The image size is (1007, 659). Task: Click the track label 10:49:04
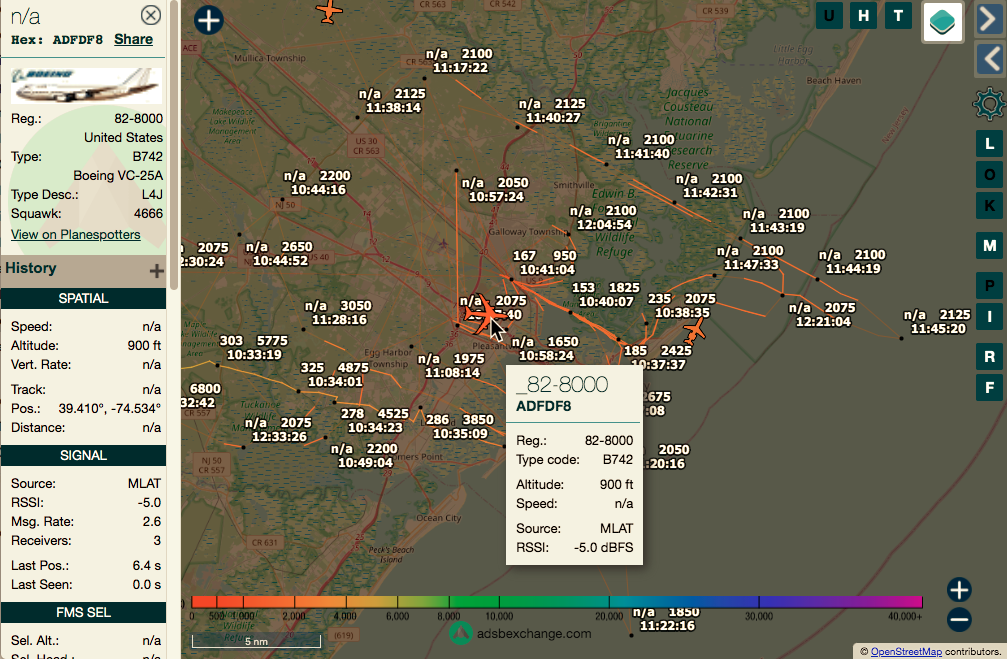point(365,462)
